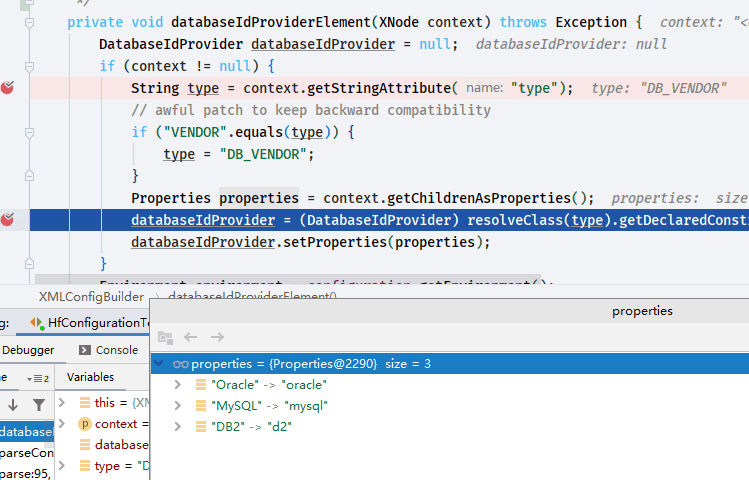Click the down arrow icon in frames panel
This screenshot has height=480, width=749.
13,405
